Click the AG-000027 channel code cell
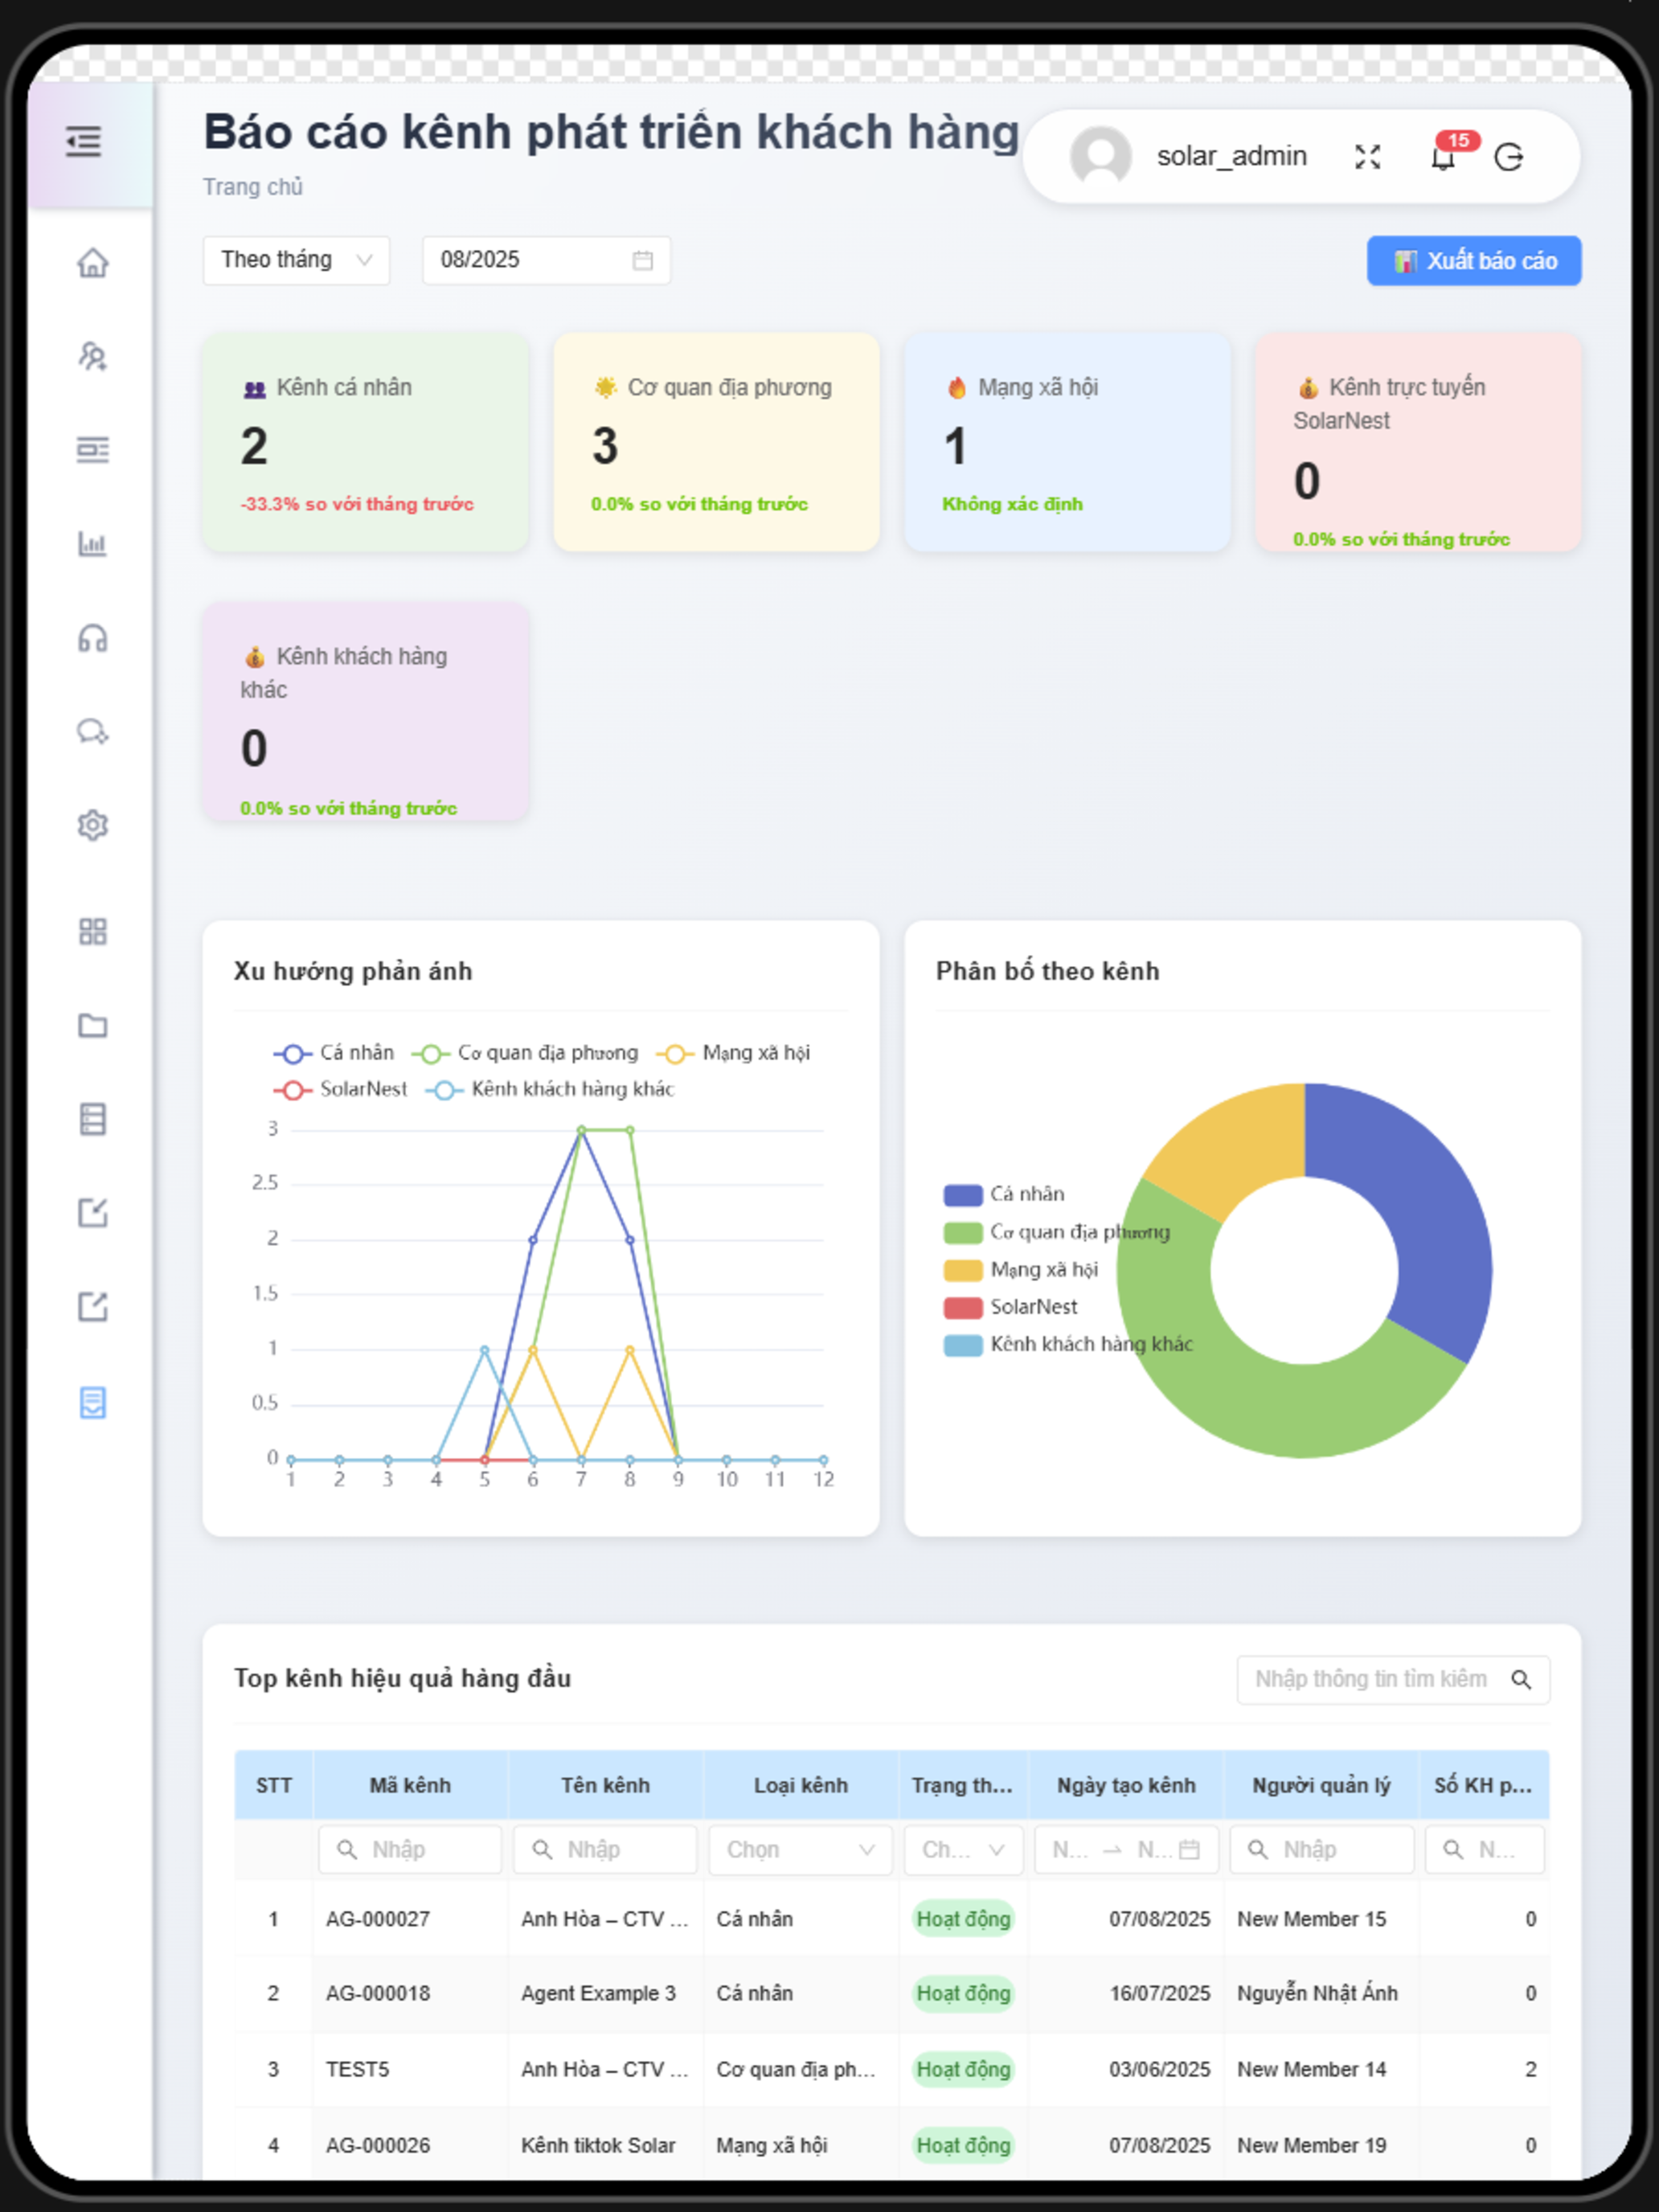1659x2212 pixels. click(x=378, y=1919)
